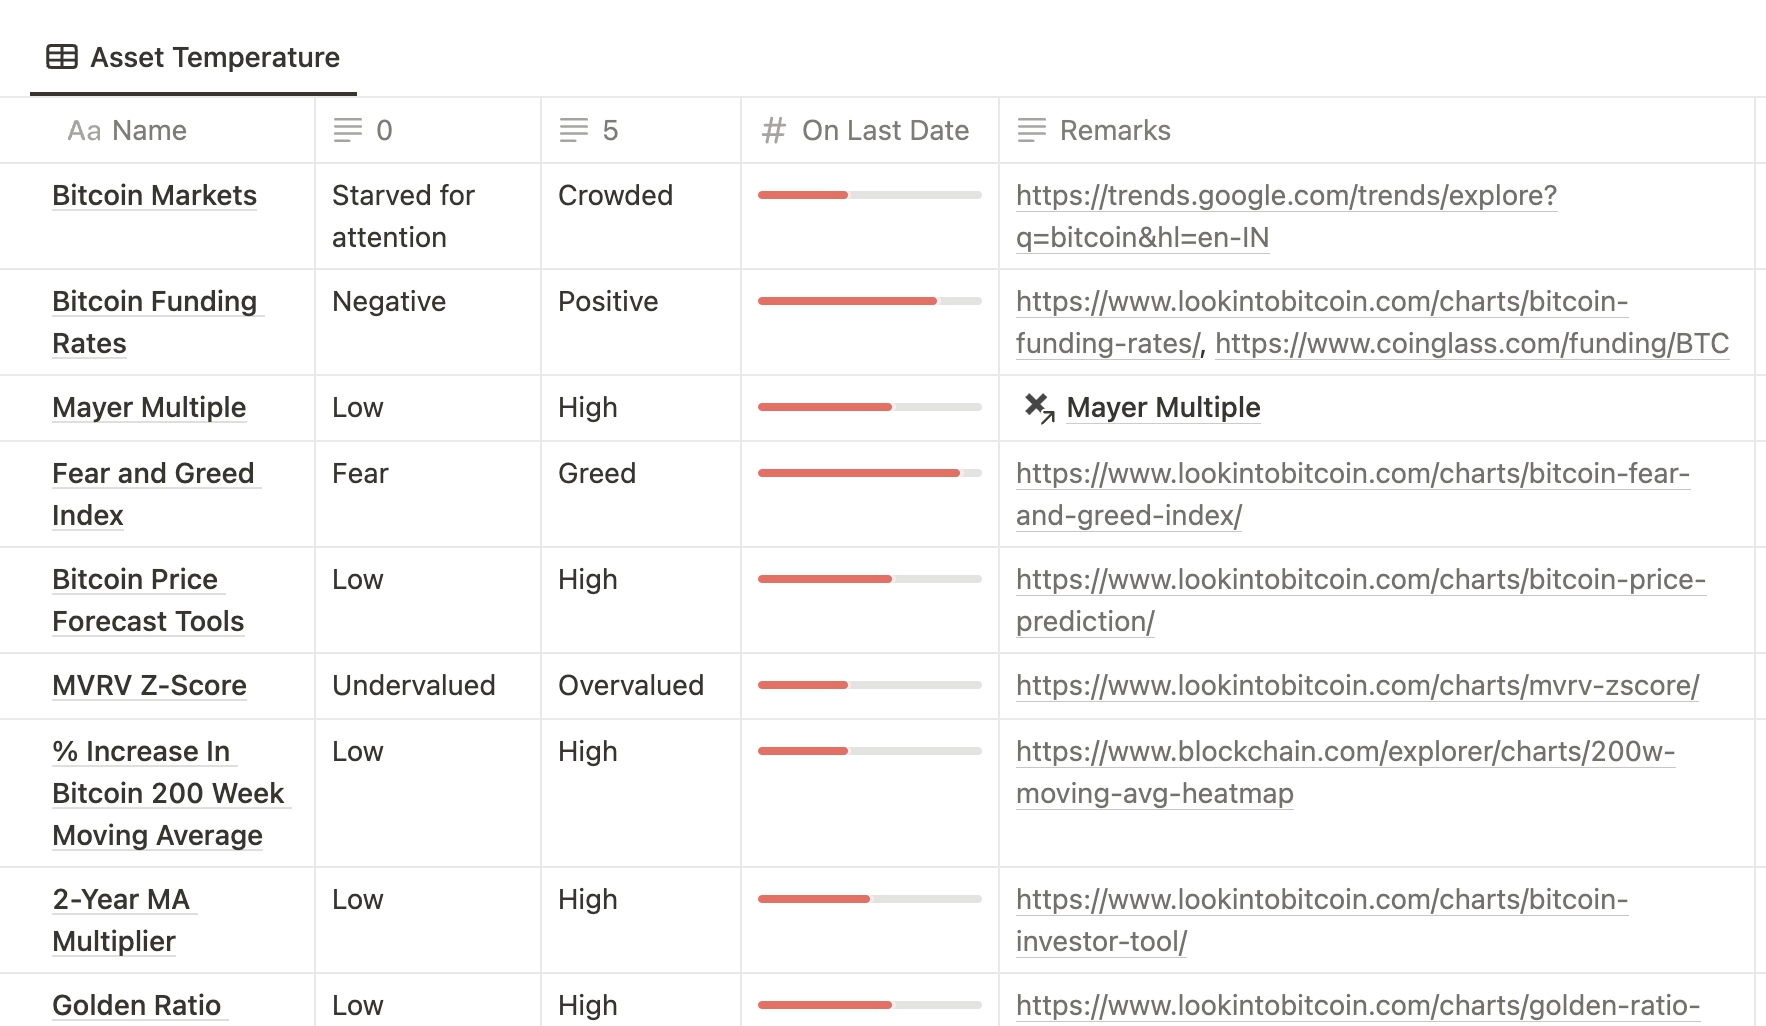The image size is (1766, 1026).
Task: Click the text icon in column 5 header
Action: point(574,131)
